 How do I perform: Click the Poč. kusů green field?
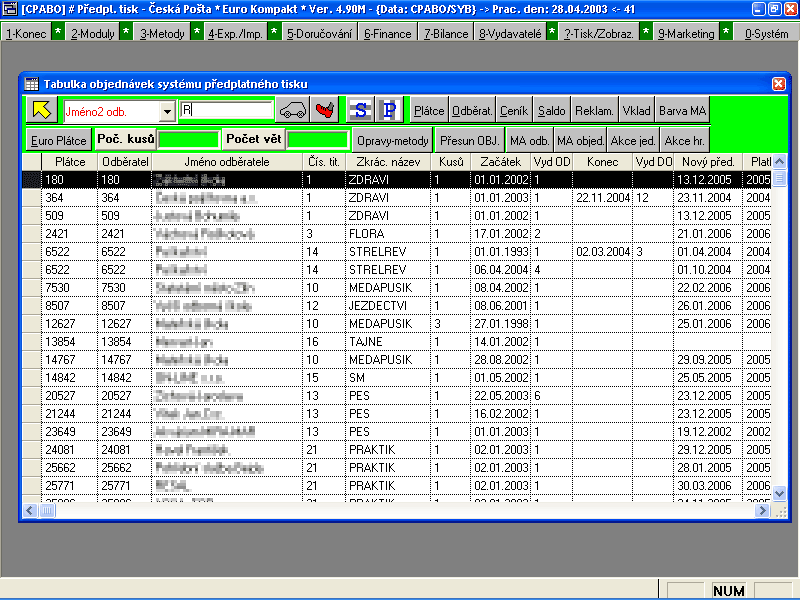[x=188, y=140]
